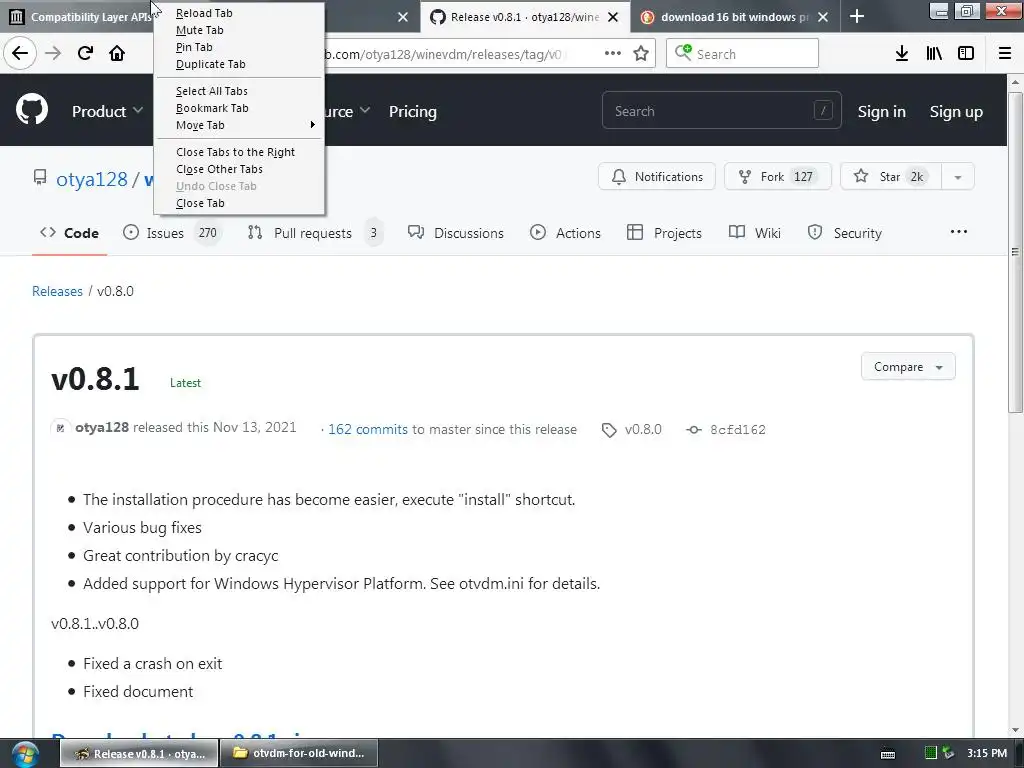Image resolution: width=1024 pixels, height=768 pixels.
Task: Click the keyboard icon in system tray
Action: tap(888, 754)
